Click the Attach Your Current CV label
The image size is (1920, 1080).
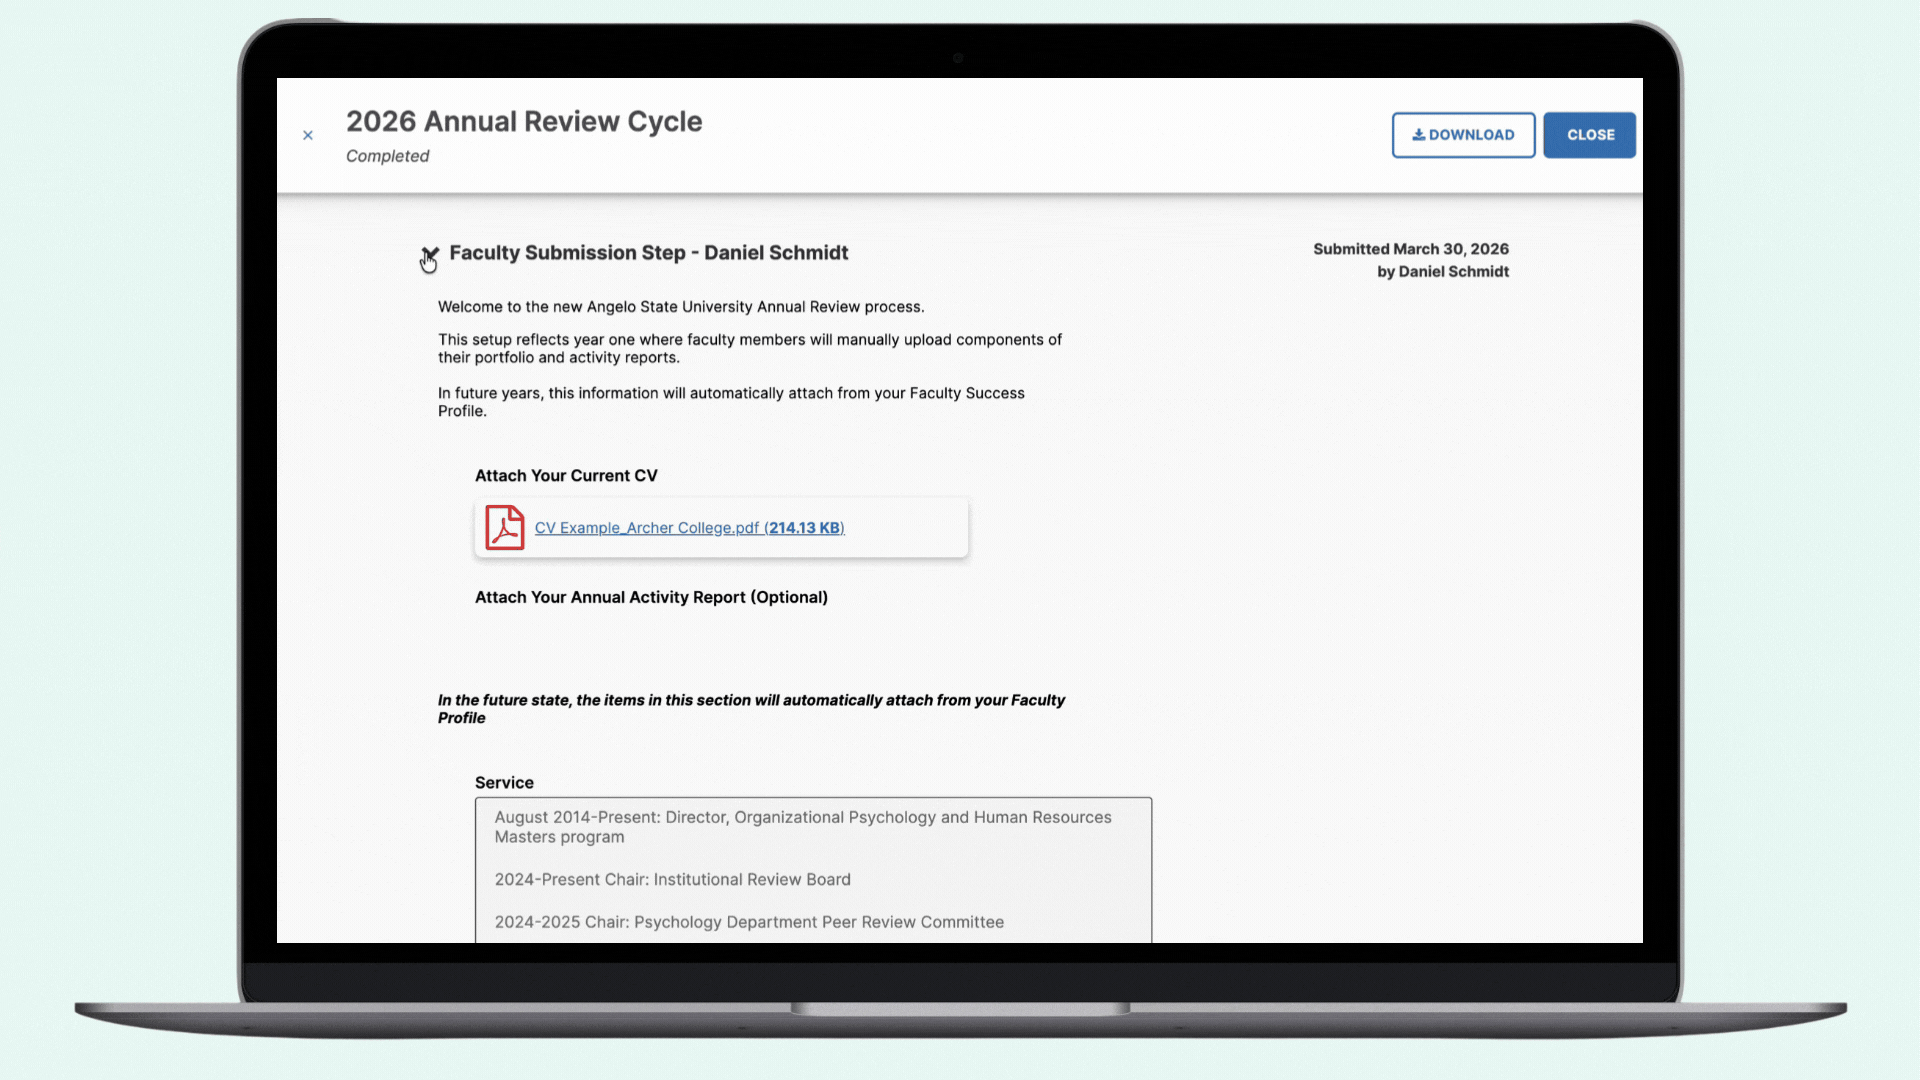tap(566, 476)
